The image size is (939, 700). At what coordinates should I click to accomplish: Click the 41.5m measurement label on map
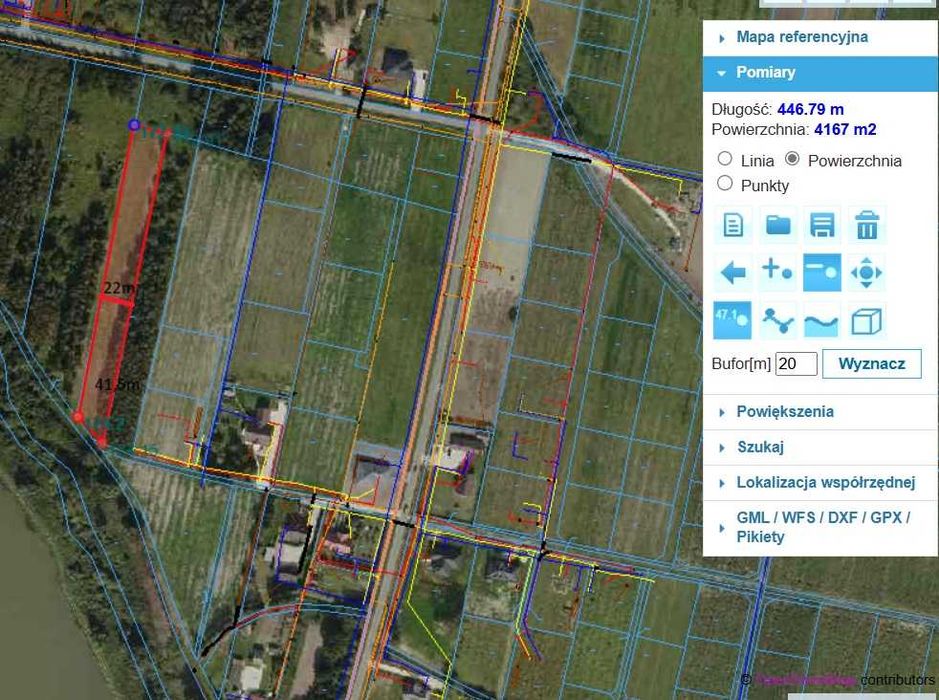pos(117,384)
